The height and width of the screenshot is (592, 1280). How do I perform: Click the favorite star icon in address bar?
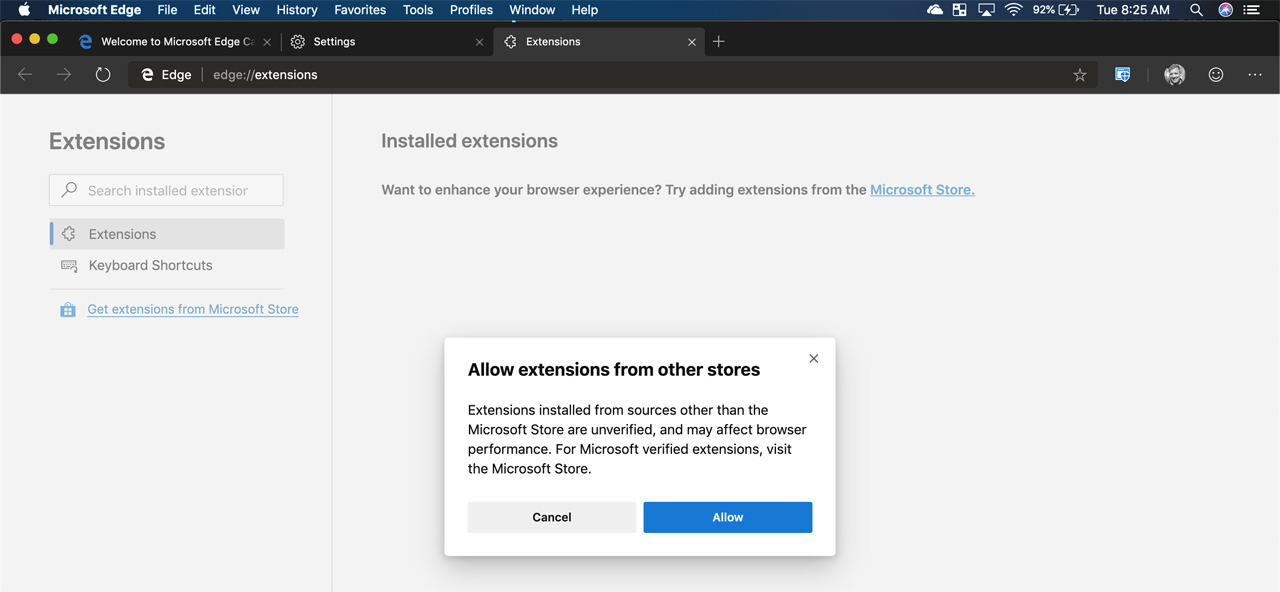[1079, 75]
